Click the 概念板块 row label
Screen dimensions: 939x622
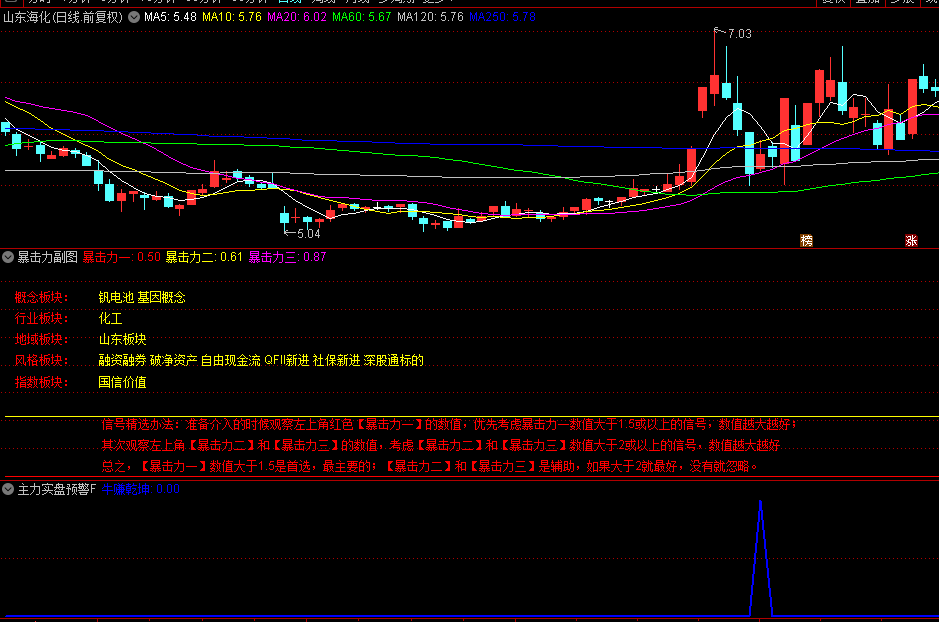point(41,298)
